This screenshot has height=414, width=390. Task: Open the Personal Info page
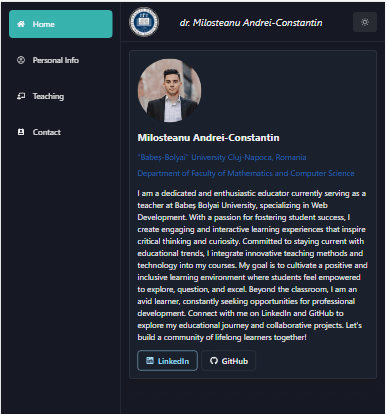(x=61, y=60)
